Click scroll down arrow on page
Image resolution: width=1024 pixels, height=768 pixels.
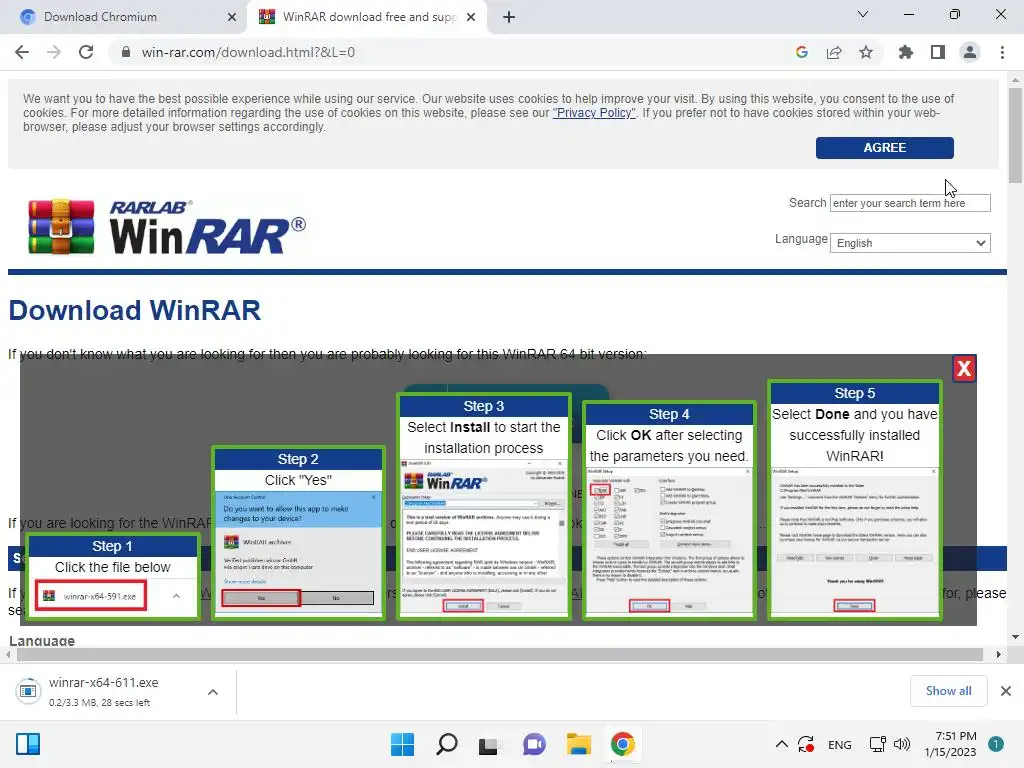[x=1015, y=637]
